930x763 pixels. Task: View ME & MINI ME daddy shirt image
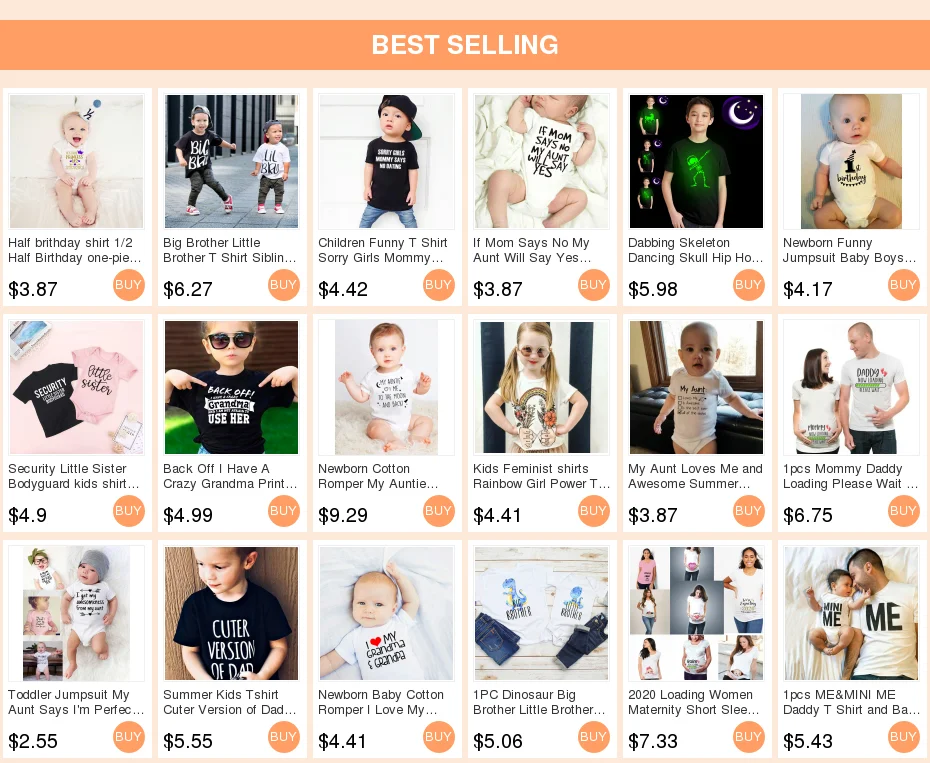tap(851, 613)
